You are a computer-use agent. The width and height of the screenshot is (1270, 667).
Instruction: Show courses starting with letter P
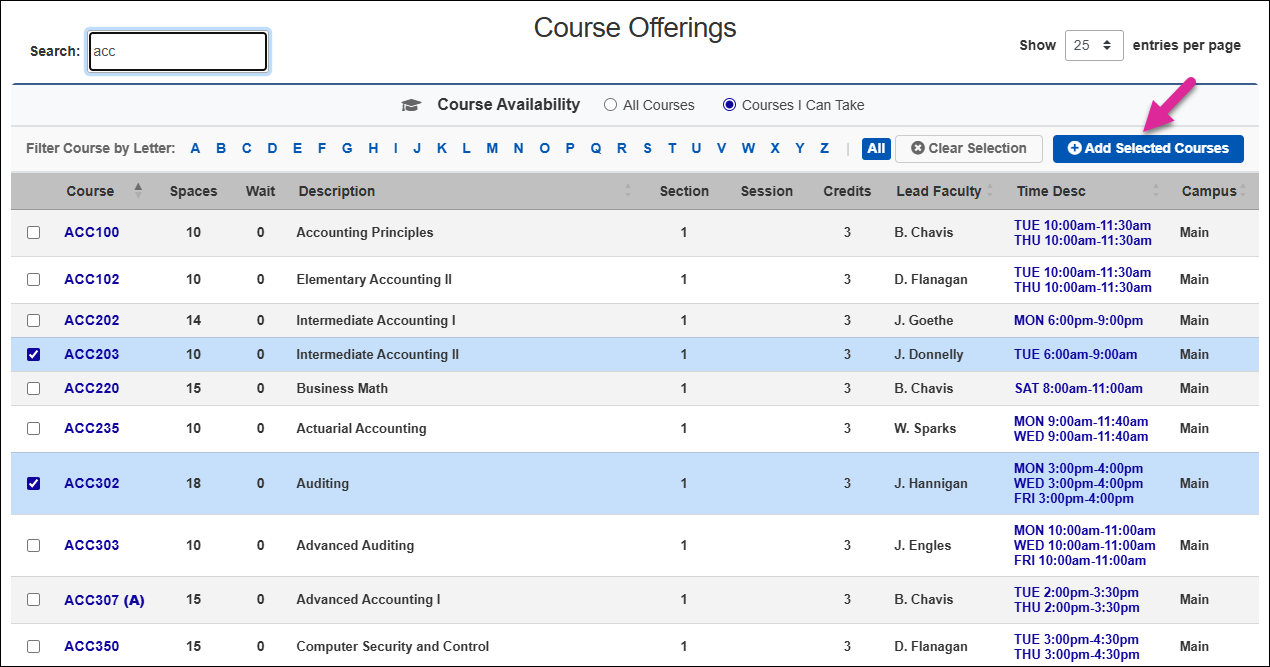point(570,148)
